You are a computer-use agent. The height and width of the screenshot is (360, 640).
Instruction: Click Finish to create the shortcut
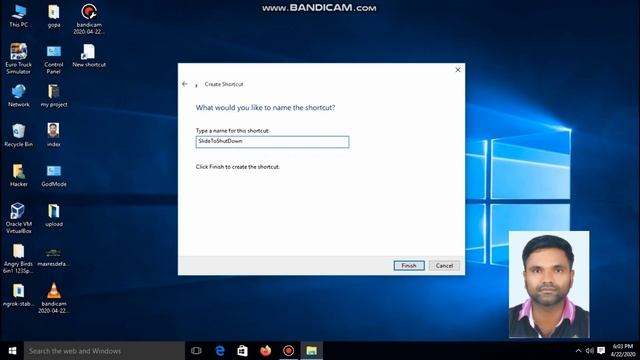pos(409,266)
